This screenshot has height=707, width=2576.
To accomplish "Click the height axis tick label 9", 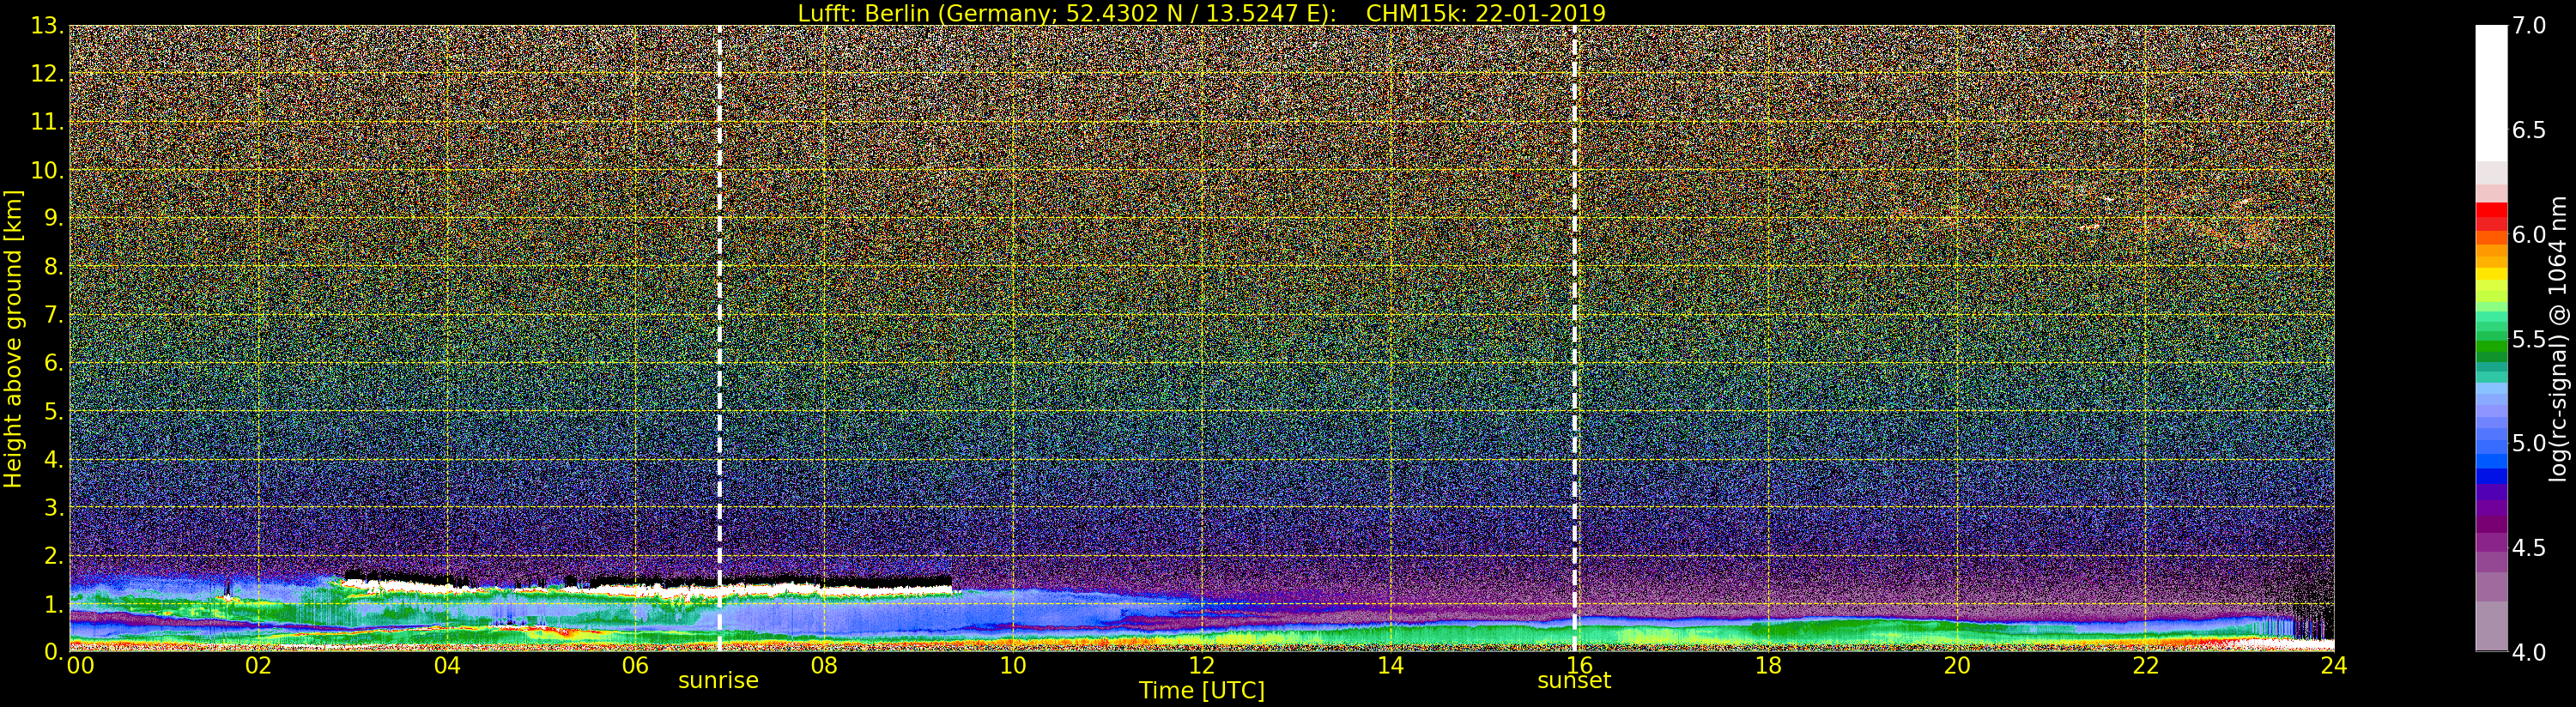I will coord(52,218).
